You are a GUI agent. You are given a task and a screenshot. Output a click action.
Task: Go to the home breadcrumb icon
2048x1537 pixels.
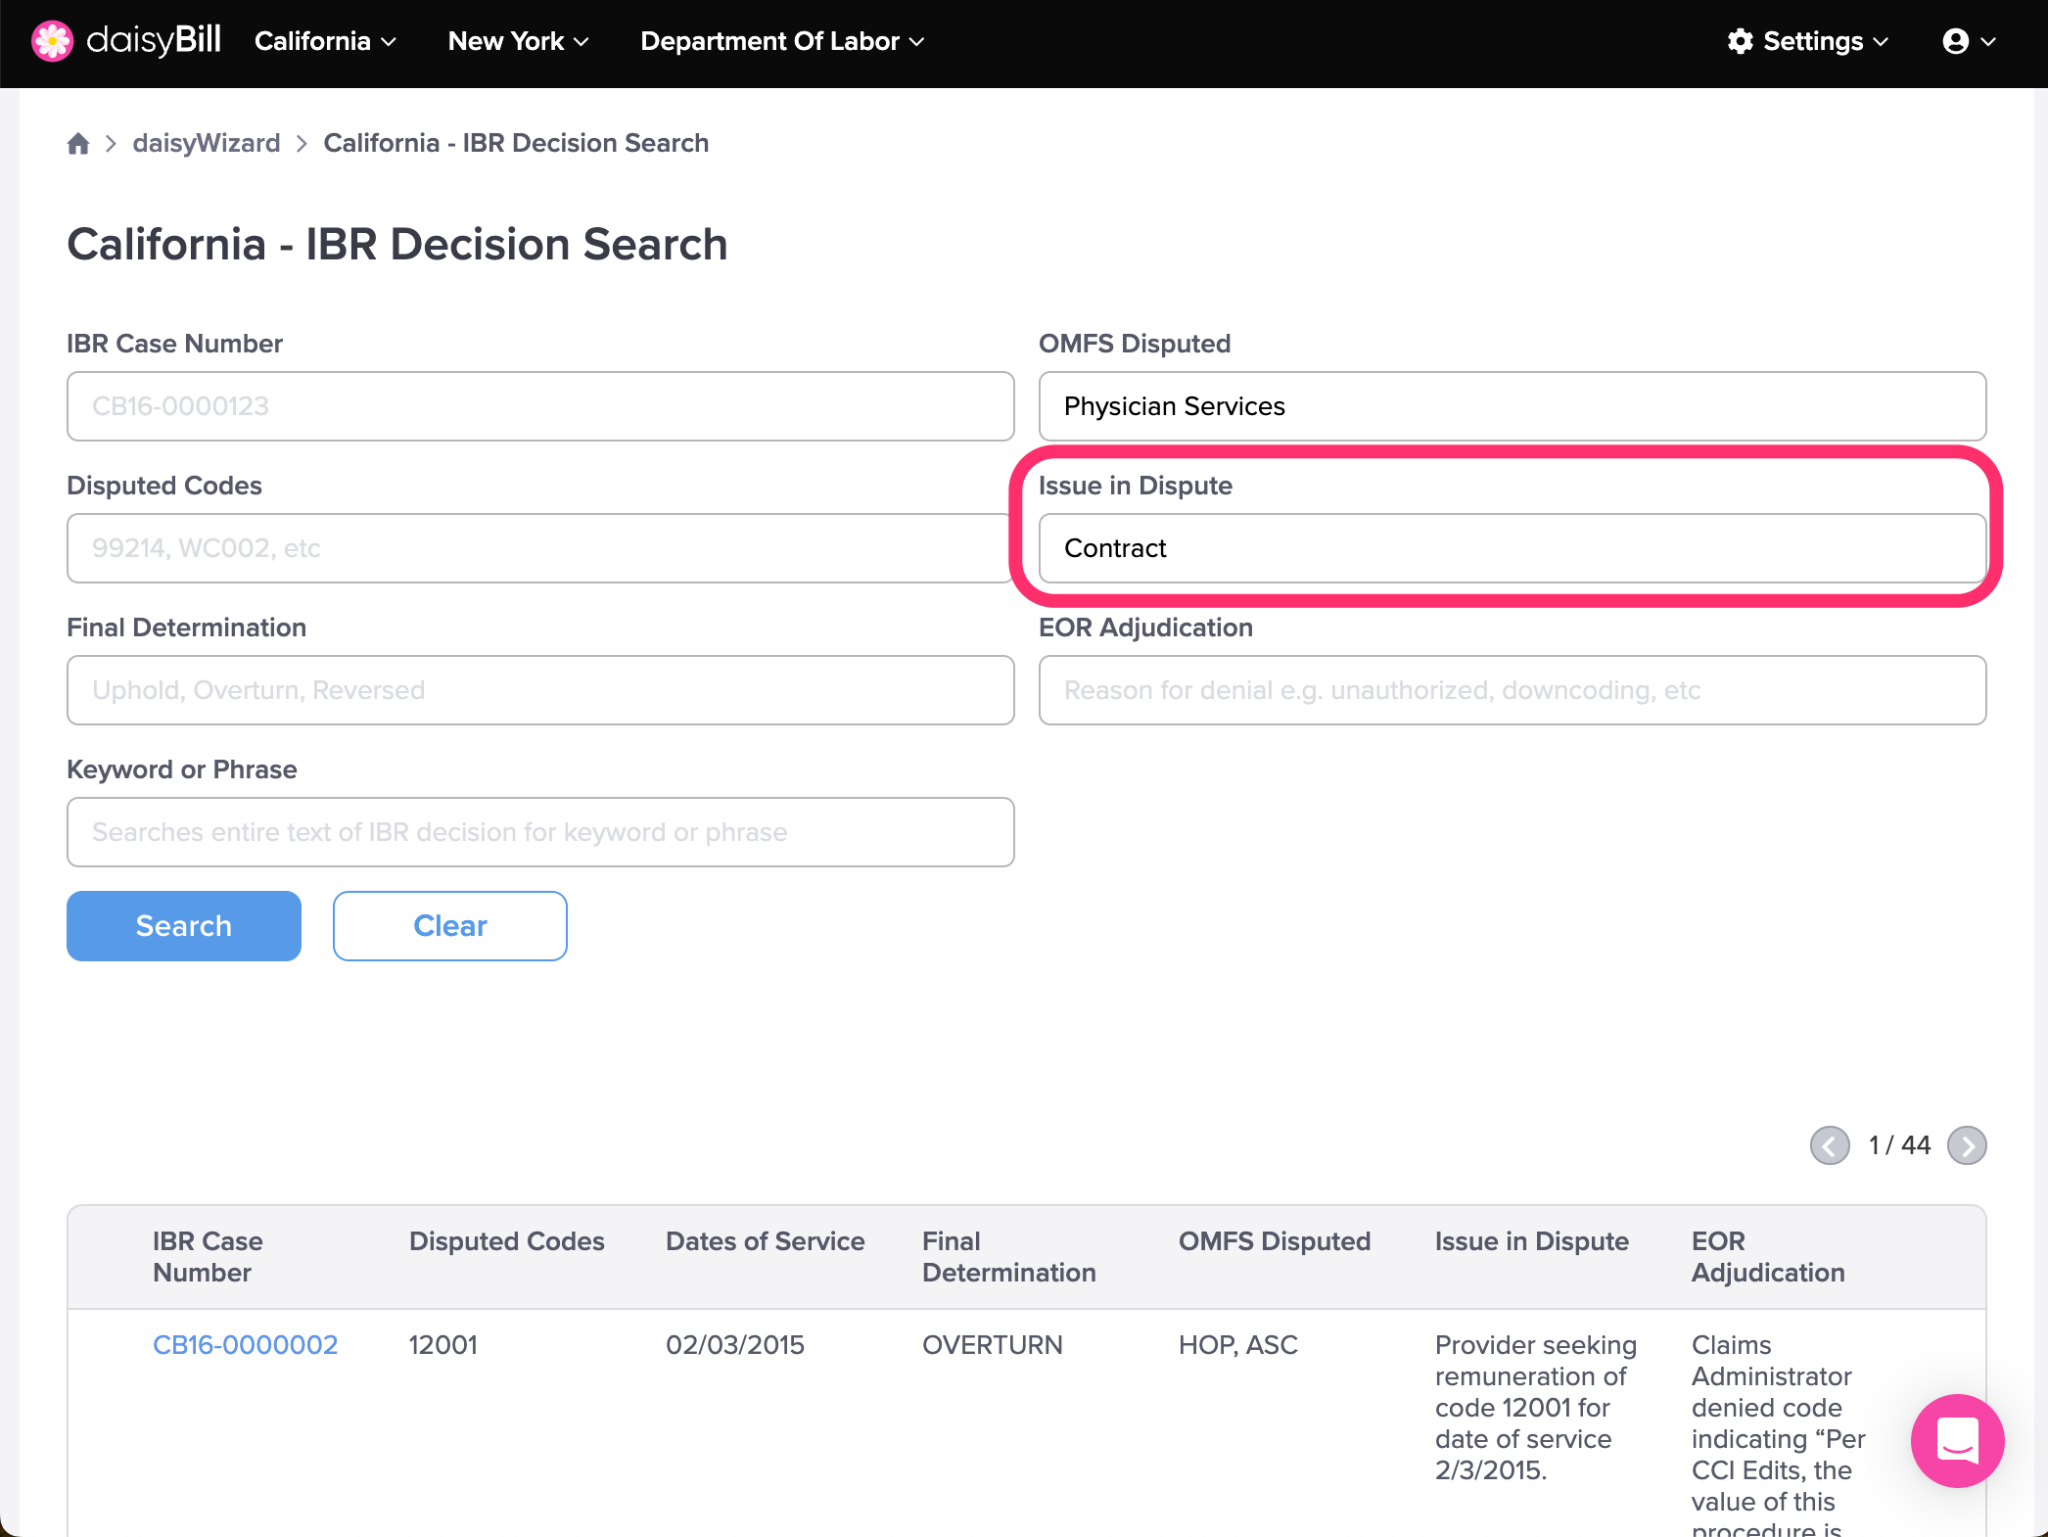tap(78, 144)
